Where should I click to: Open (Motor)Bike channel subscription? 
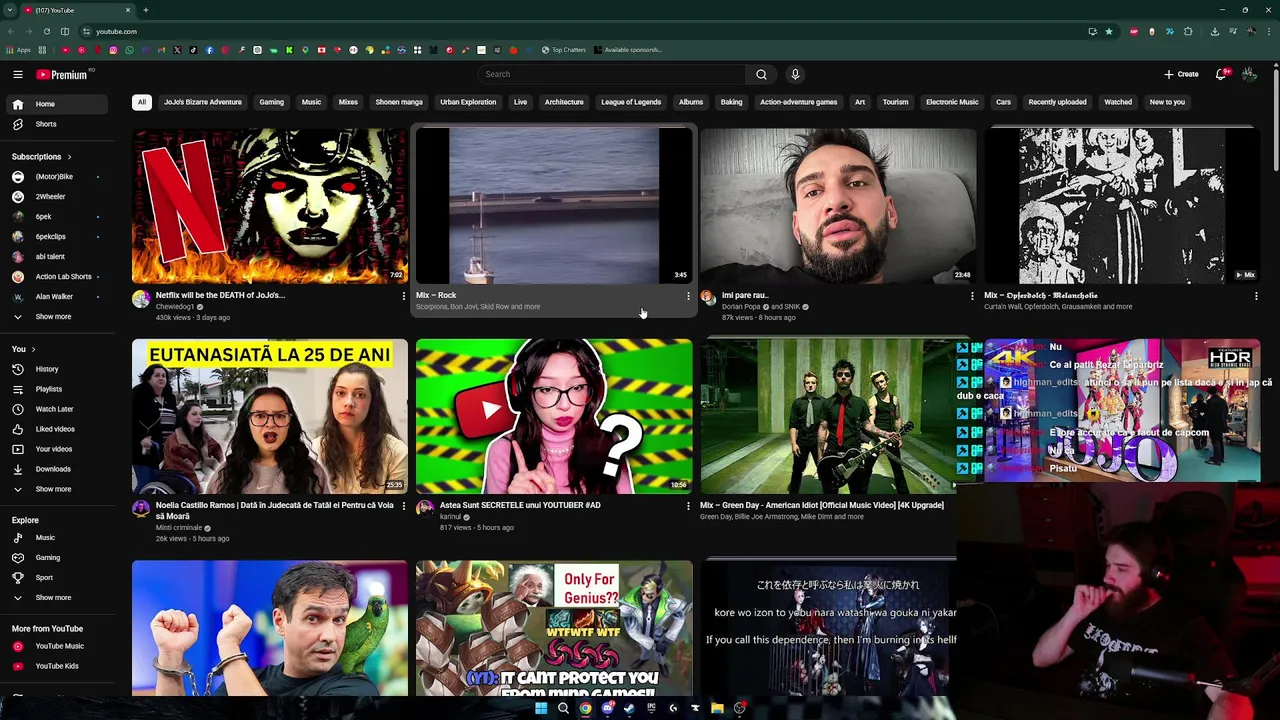[56, 176]
